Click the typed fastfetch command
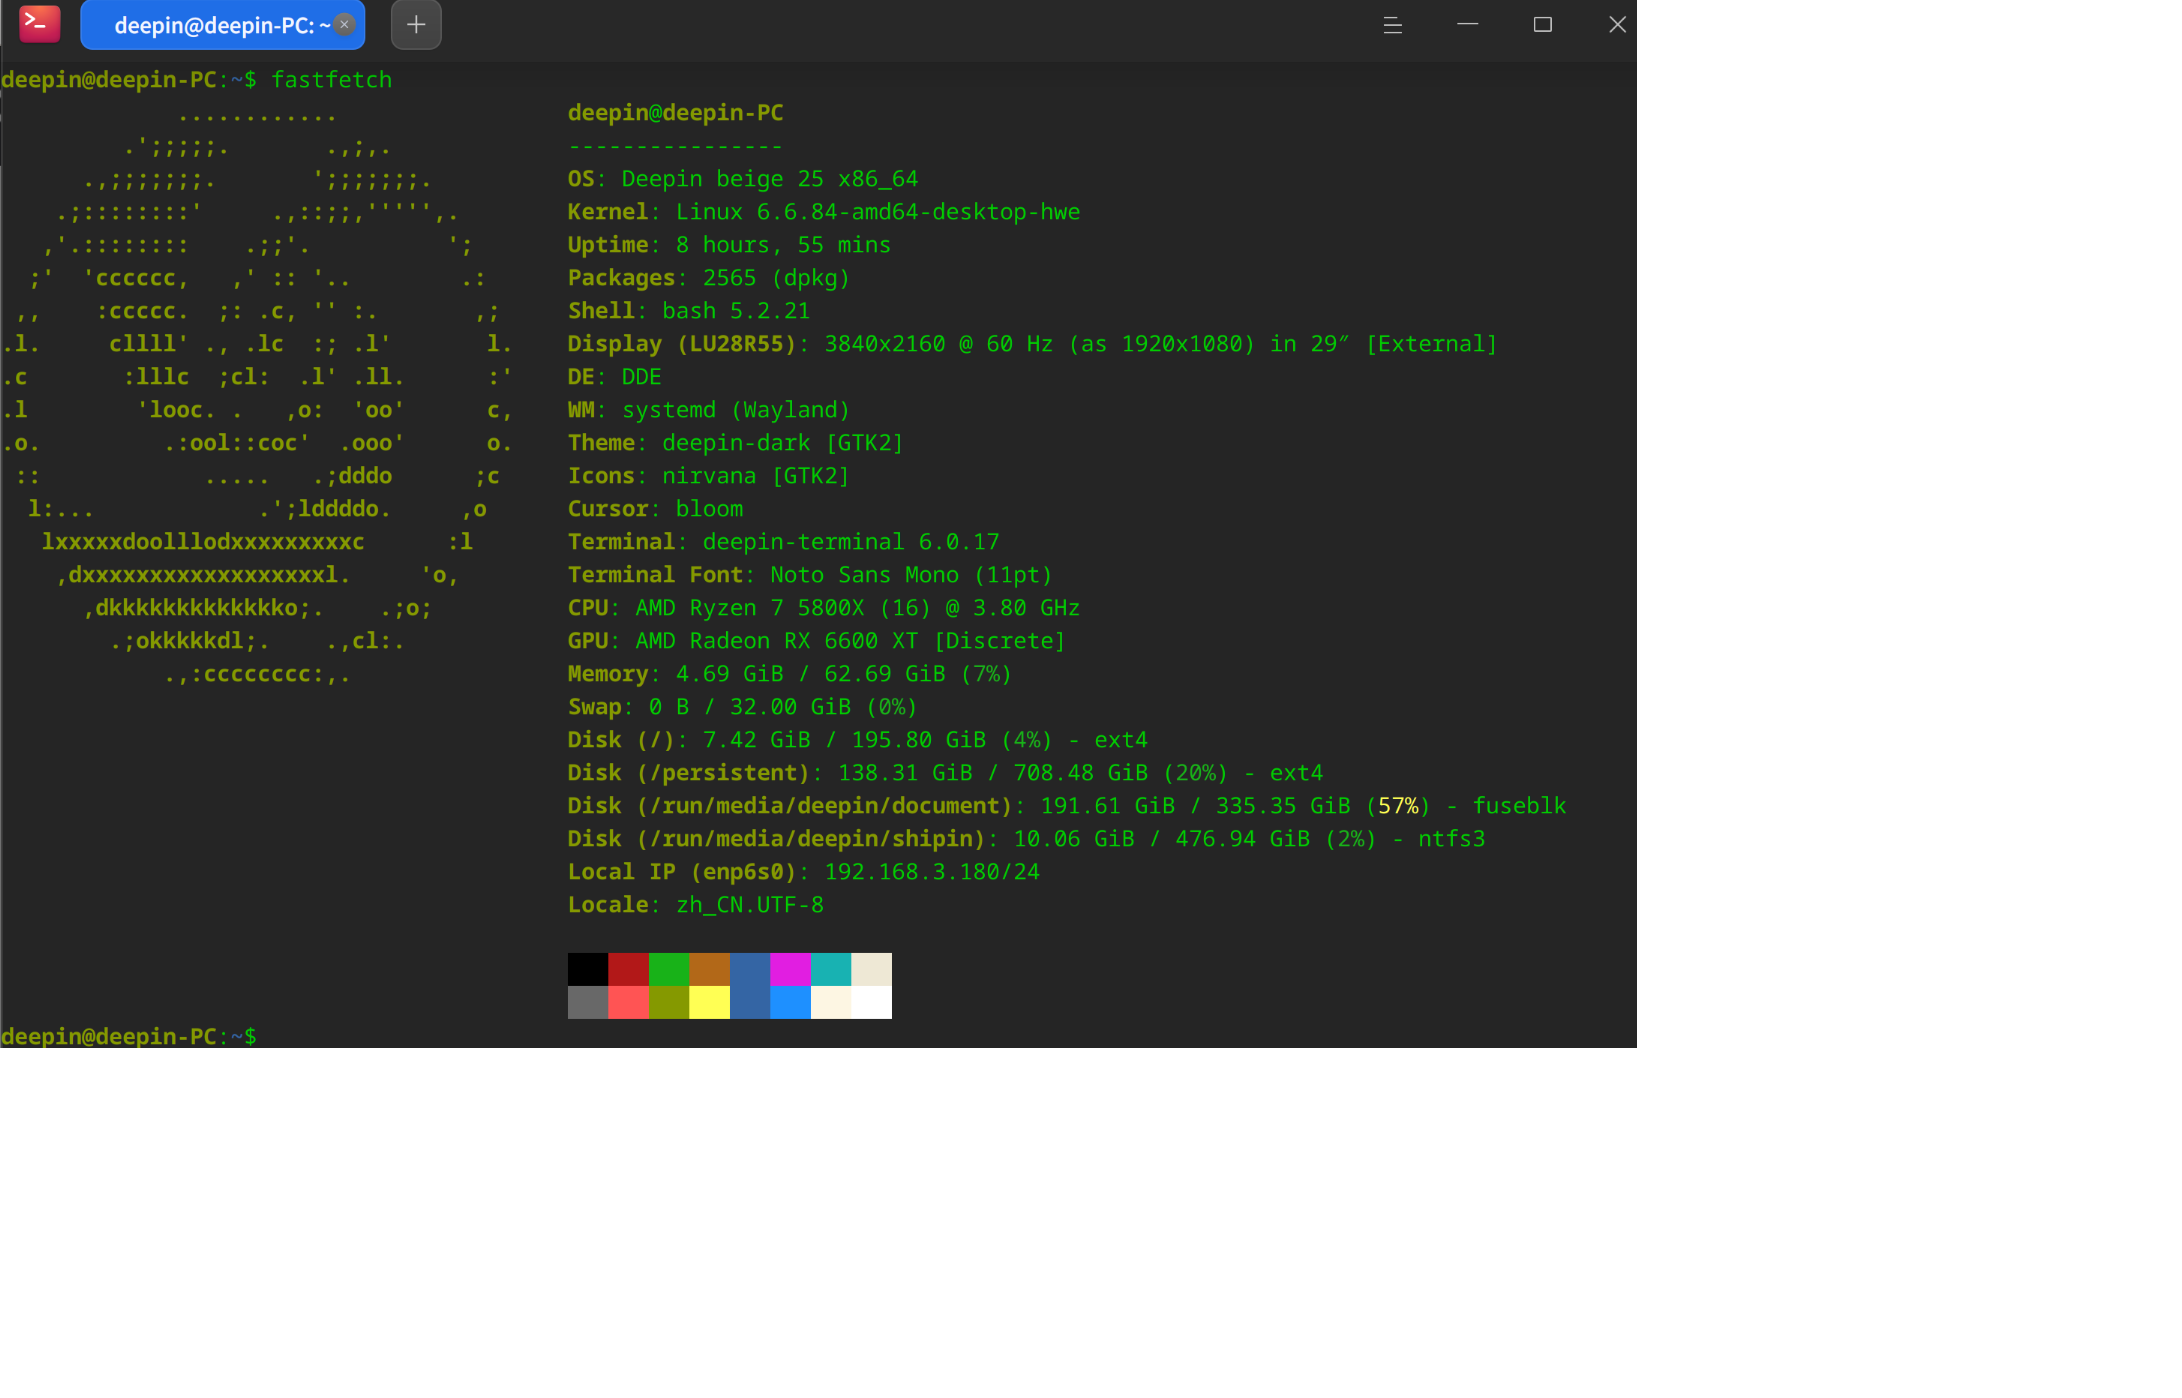 pos(332,80)
